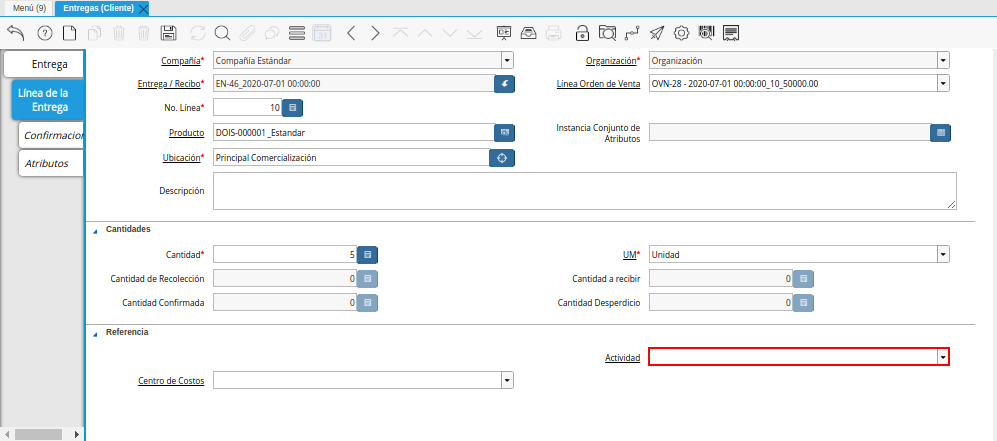The image size is (997, 441).
Task: Click the undo changes arrow icon
Action: (x=15, y=33)
